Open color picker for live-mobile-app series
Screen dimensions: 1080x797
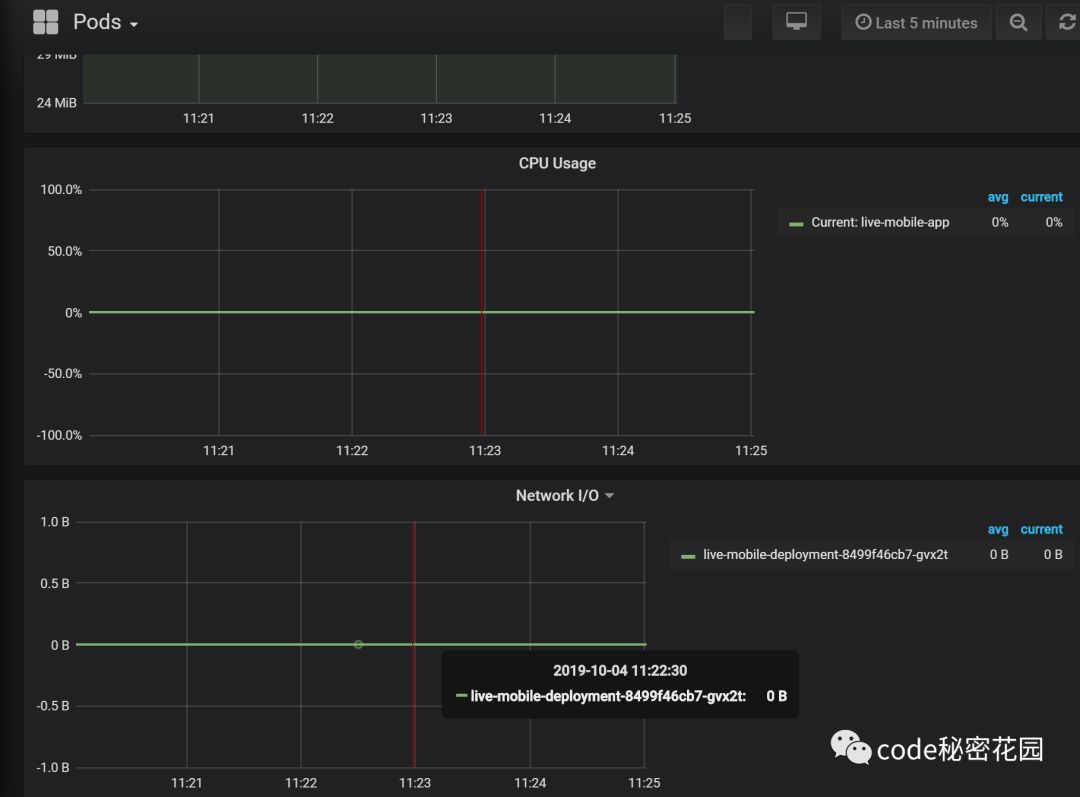click(x=796, y=224)
